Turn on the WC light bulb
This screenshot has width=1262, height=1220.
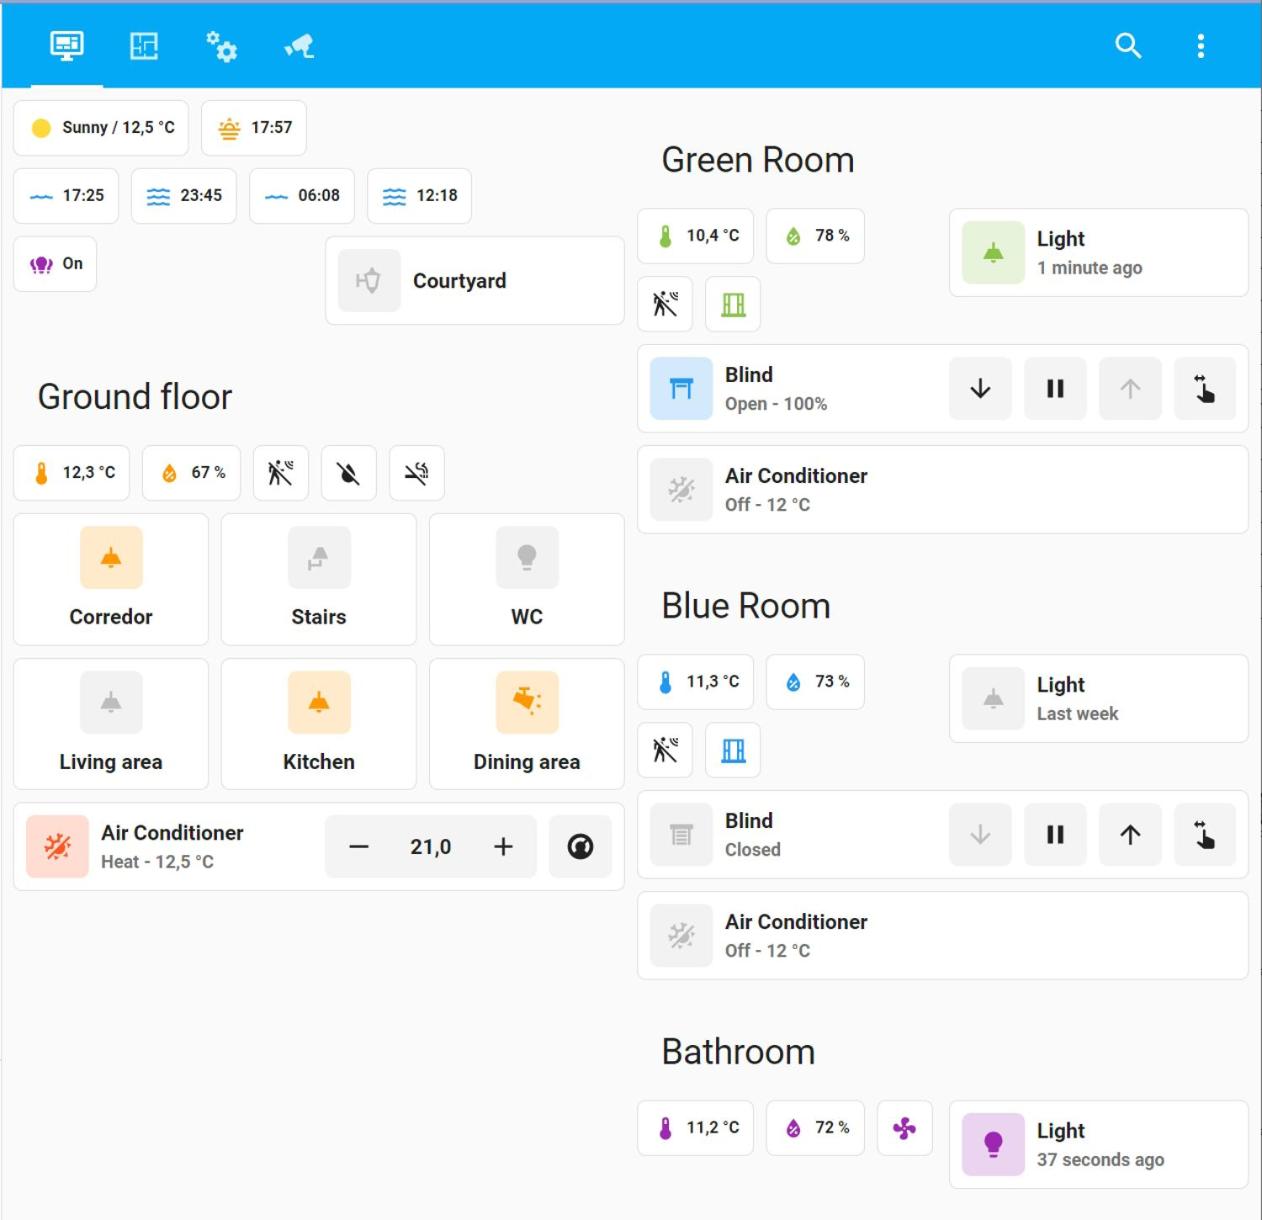click(527, 579)
